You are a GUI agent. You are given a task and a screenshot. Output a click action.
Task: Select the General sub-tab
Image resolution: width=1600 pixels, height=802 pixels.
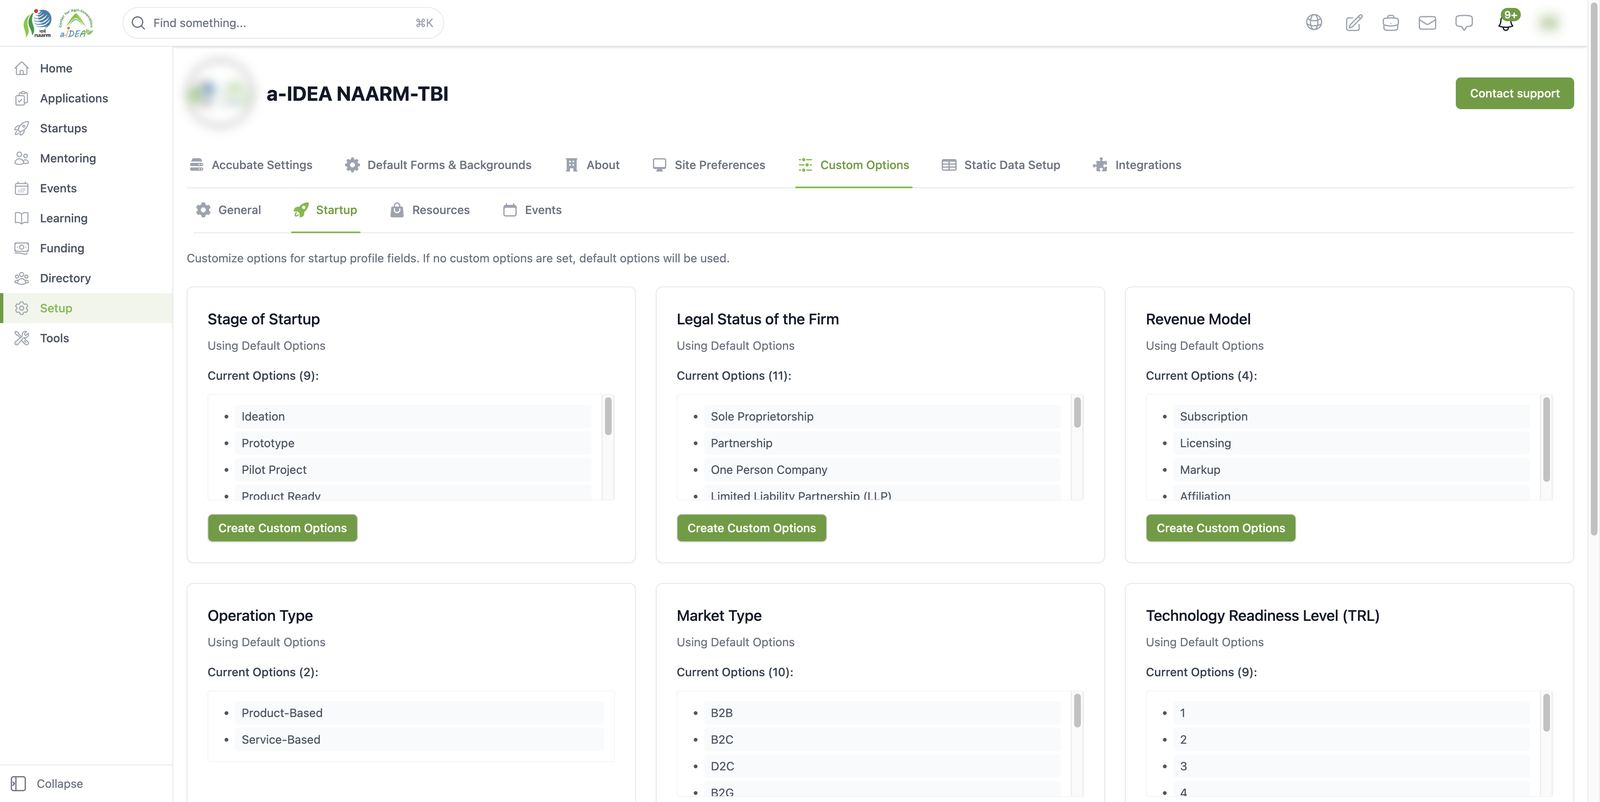tap(228, 210)
